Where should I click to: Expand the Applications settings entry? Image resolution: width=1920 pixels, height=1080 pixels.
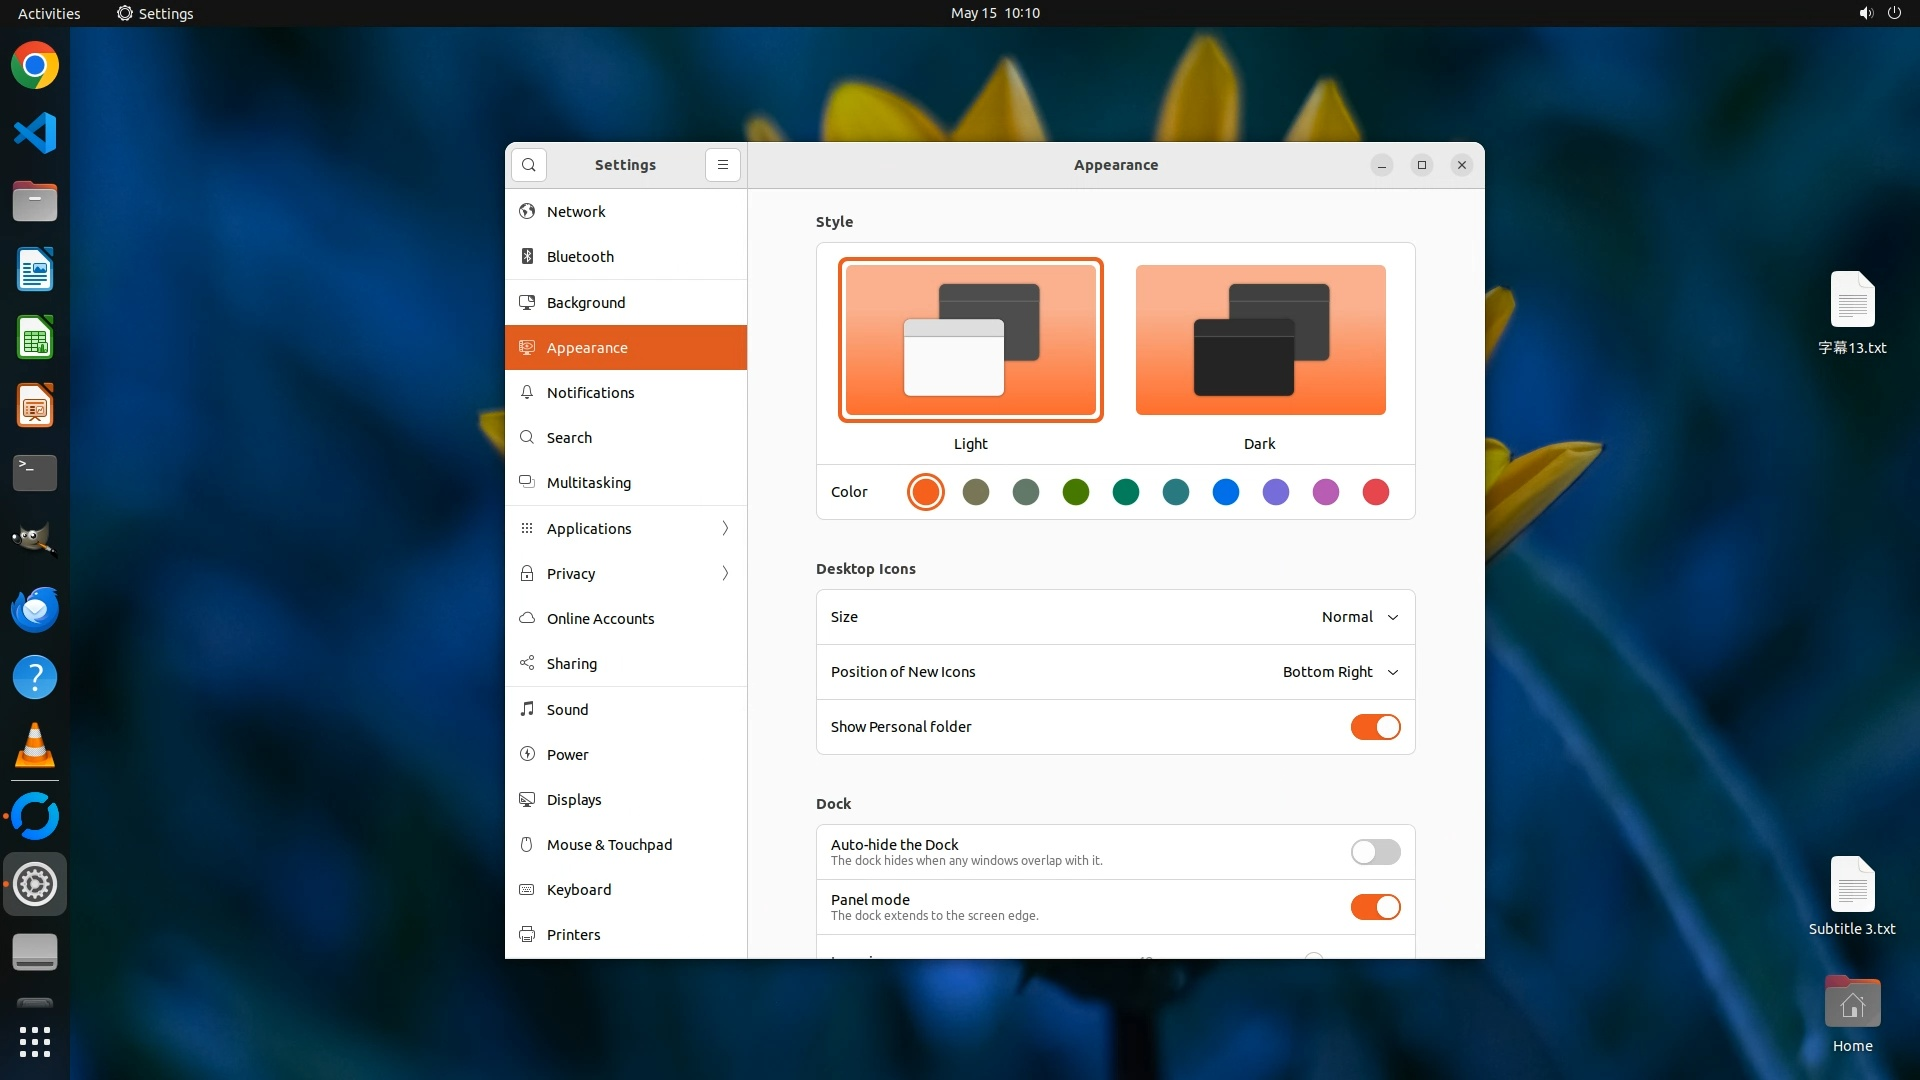coord(626,528)
